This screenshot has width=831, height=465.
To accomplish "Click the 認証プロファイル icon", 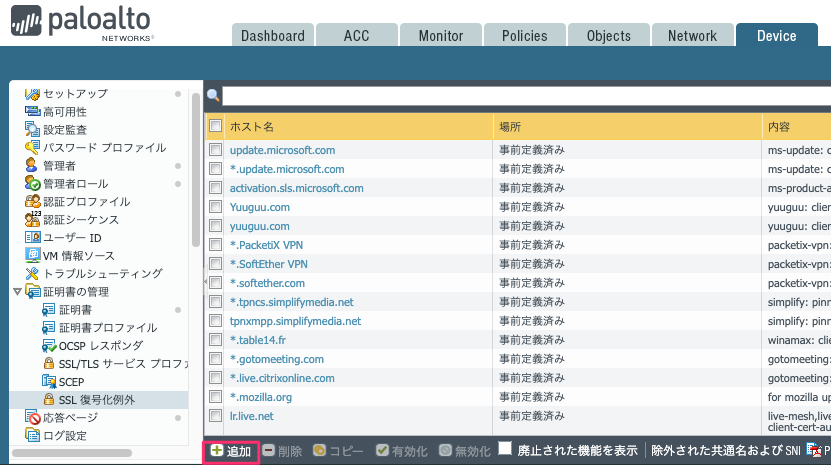I will pos(32,201).
